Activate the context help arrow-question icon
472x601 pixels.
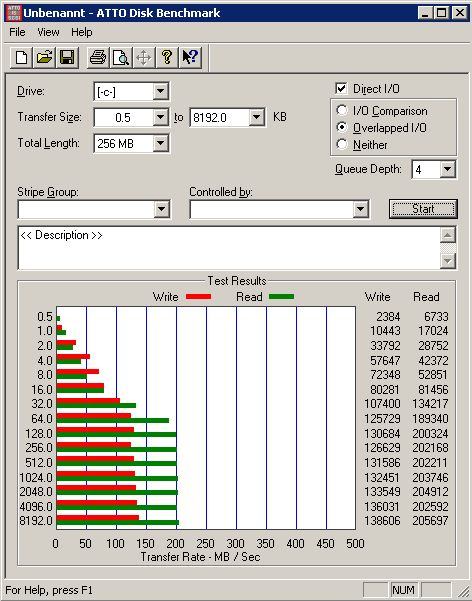(x=190, y=58)
